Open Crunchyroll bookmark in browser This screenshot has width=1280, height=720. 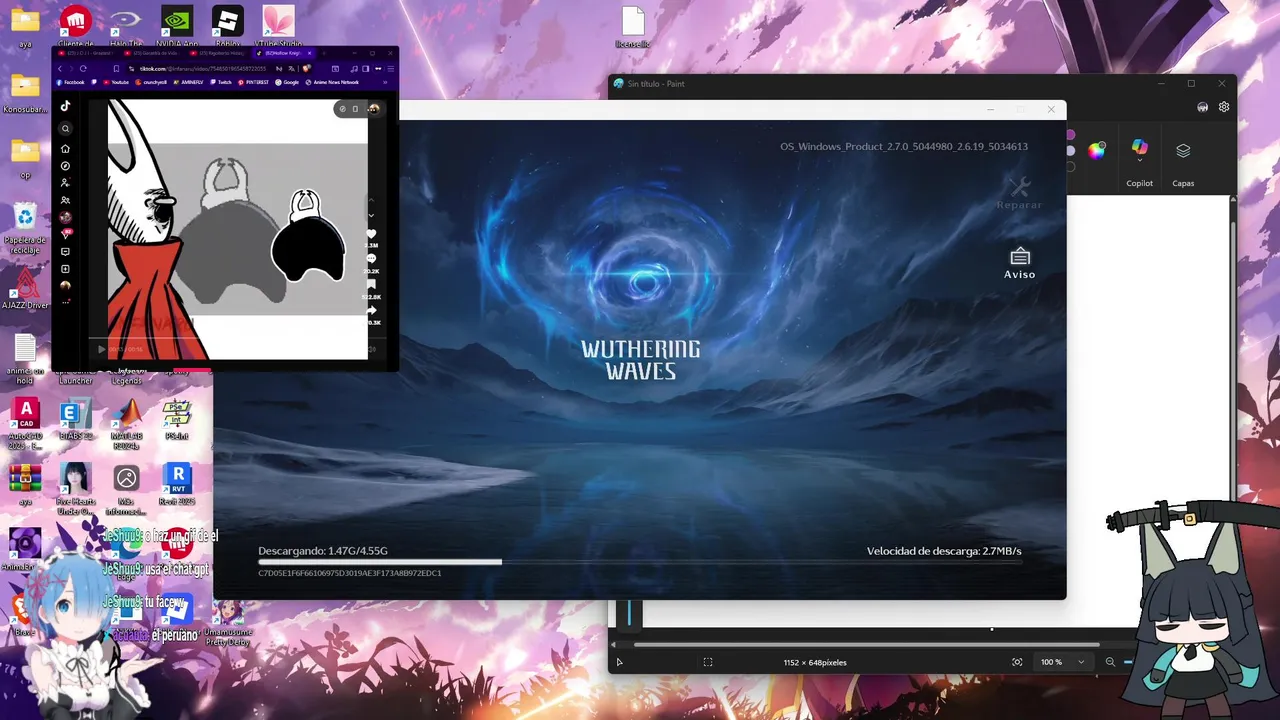coord(151,82)
